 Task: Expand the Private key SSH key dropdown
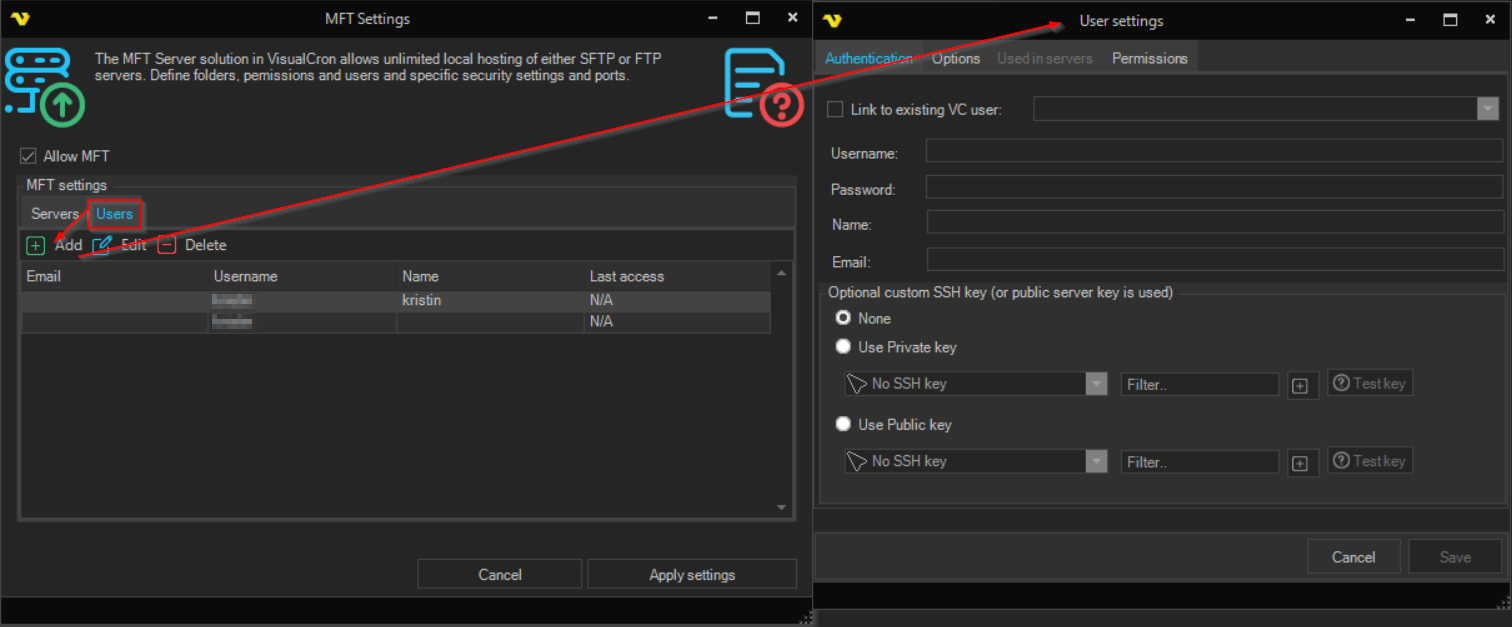coord(1097,384)
